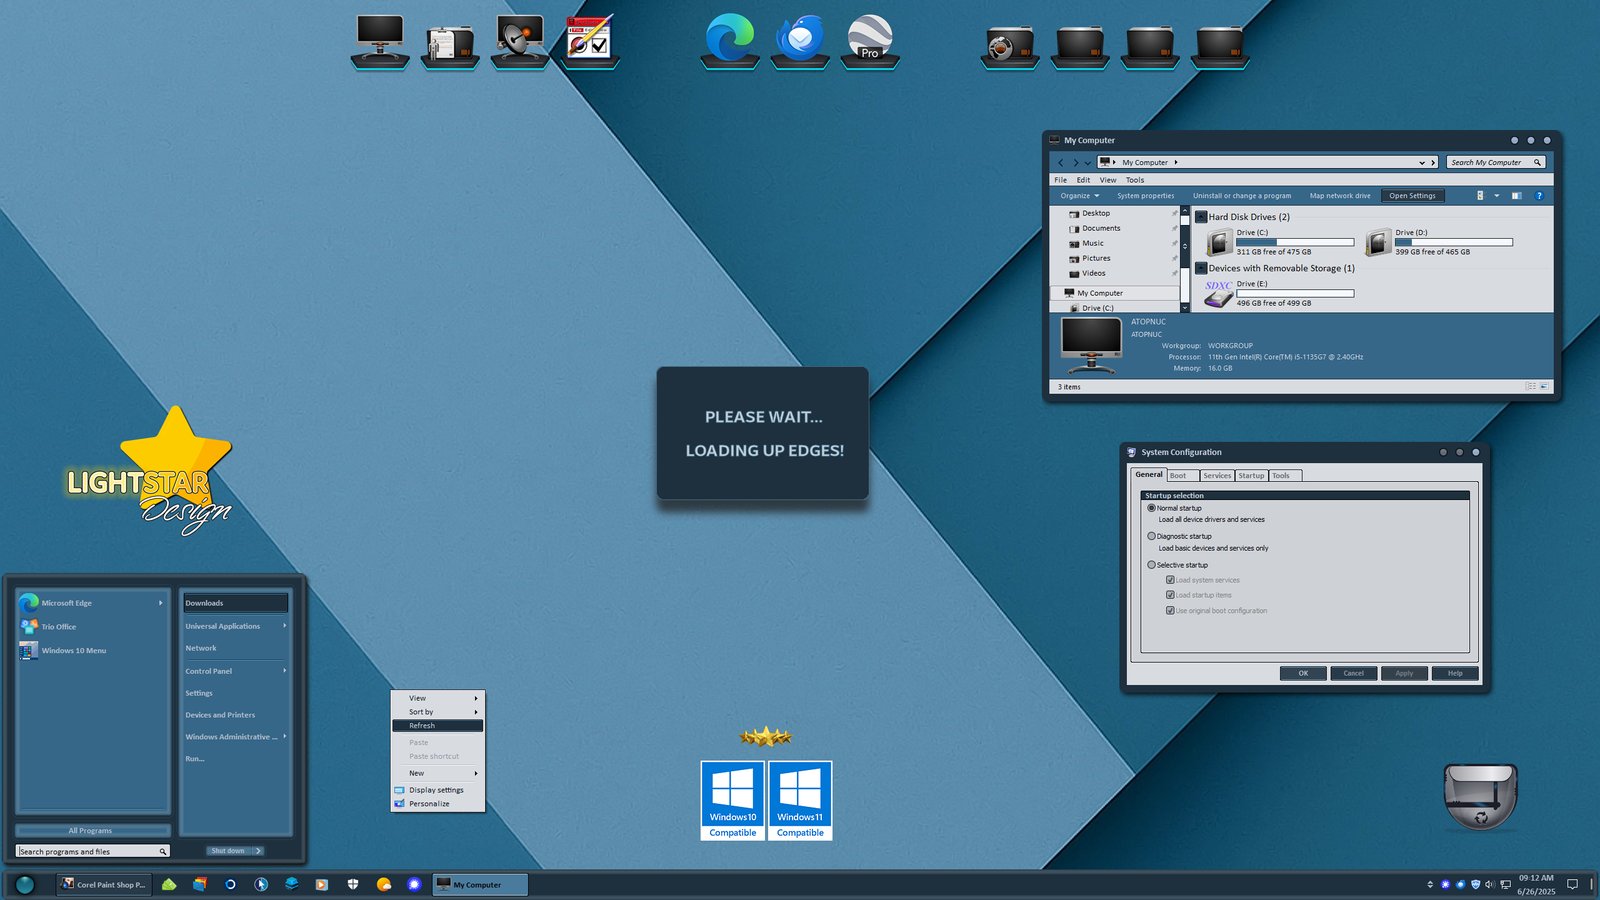Show hidden tray icons arrow
The height and width of the screenshot is (900, 1600).
coord(1430,884)
